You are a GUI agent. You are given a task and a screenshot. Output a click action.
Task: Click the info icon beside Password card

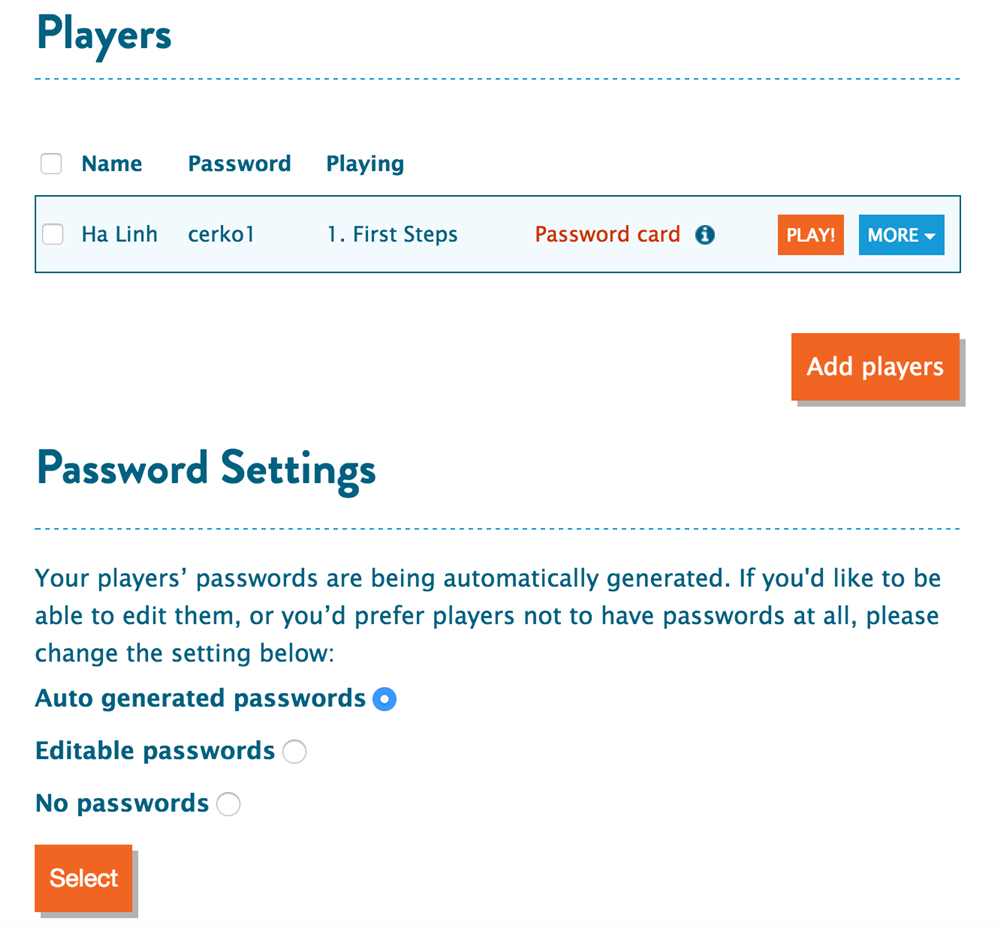pyautogui.click(x=705, y=235)
